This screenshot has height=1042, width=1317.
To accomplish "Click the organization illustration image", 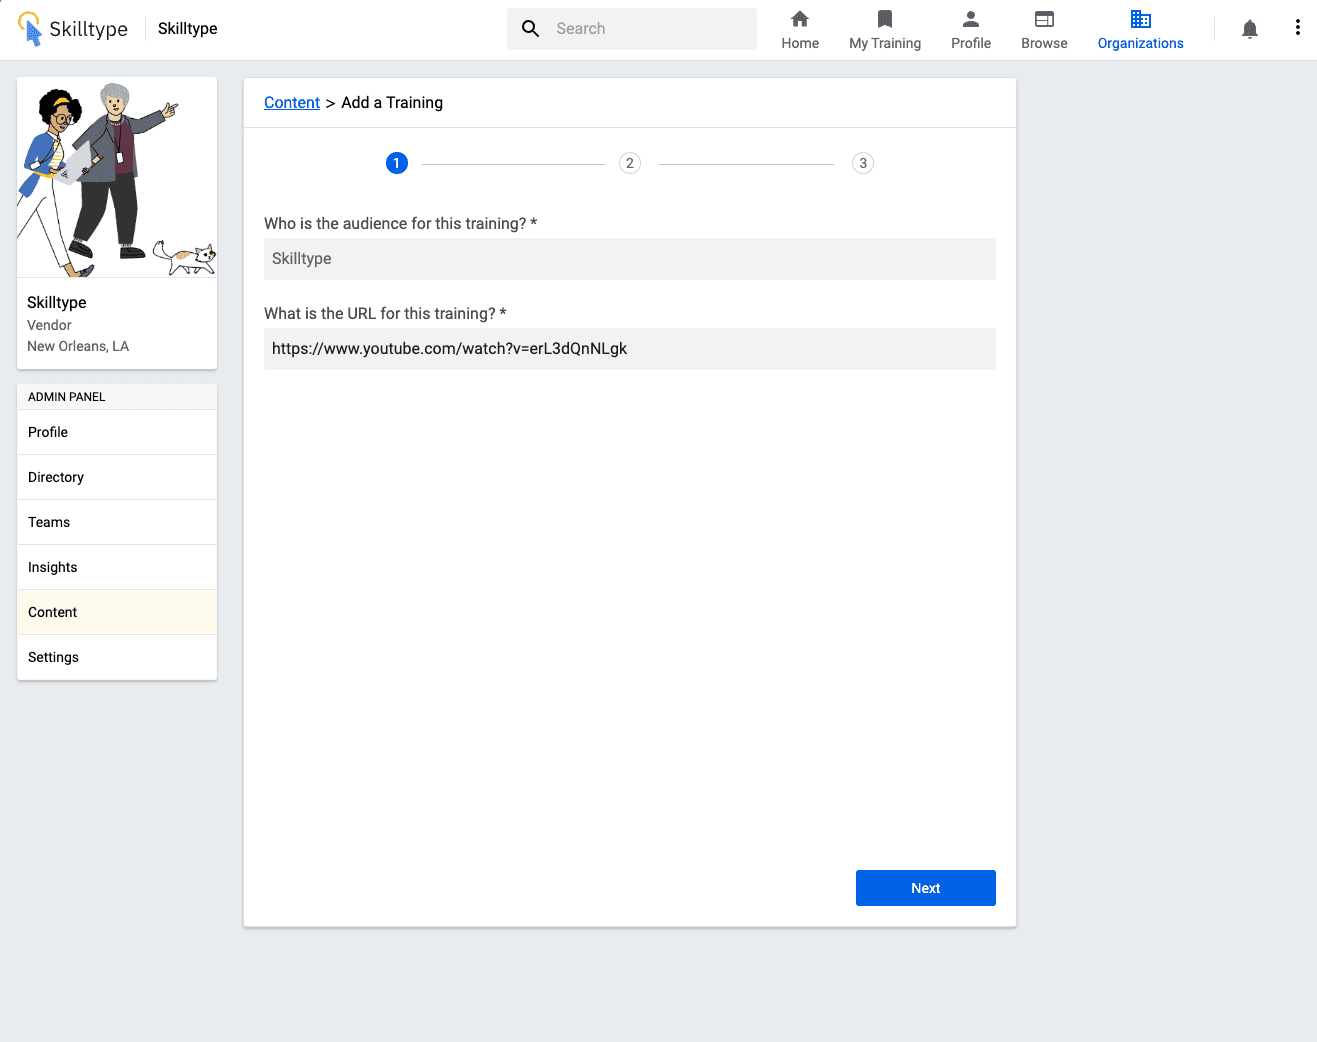I will click(117, 178).
